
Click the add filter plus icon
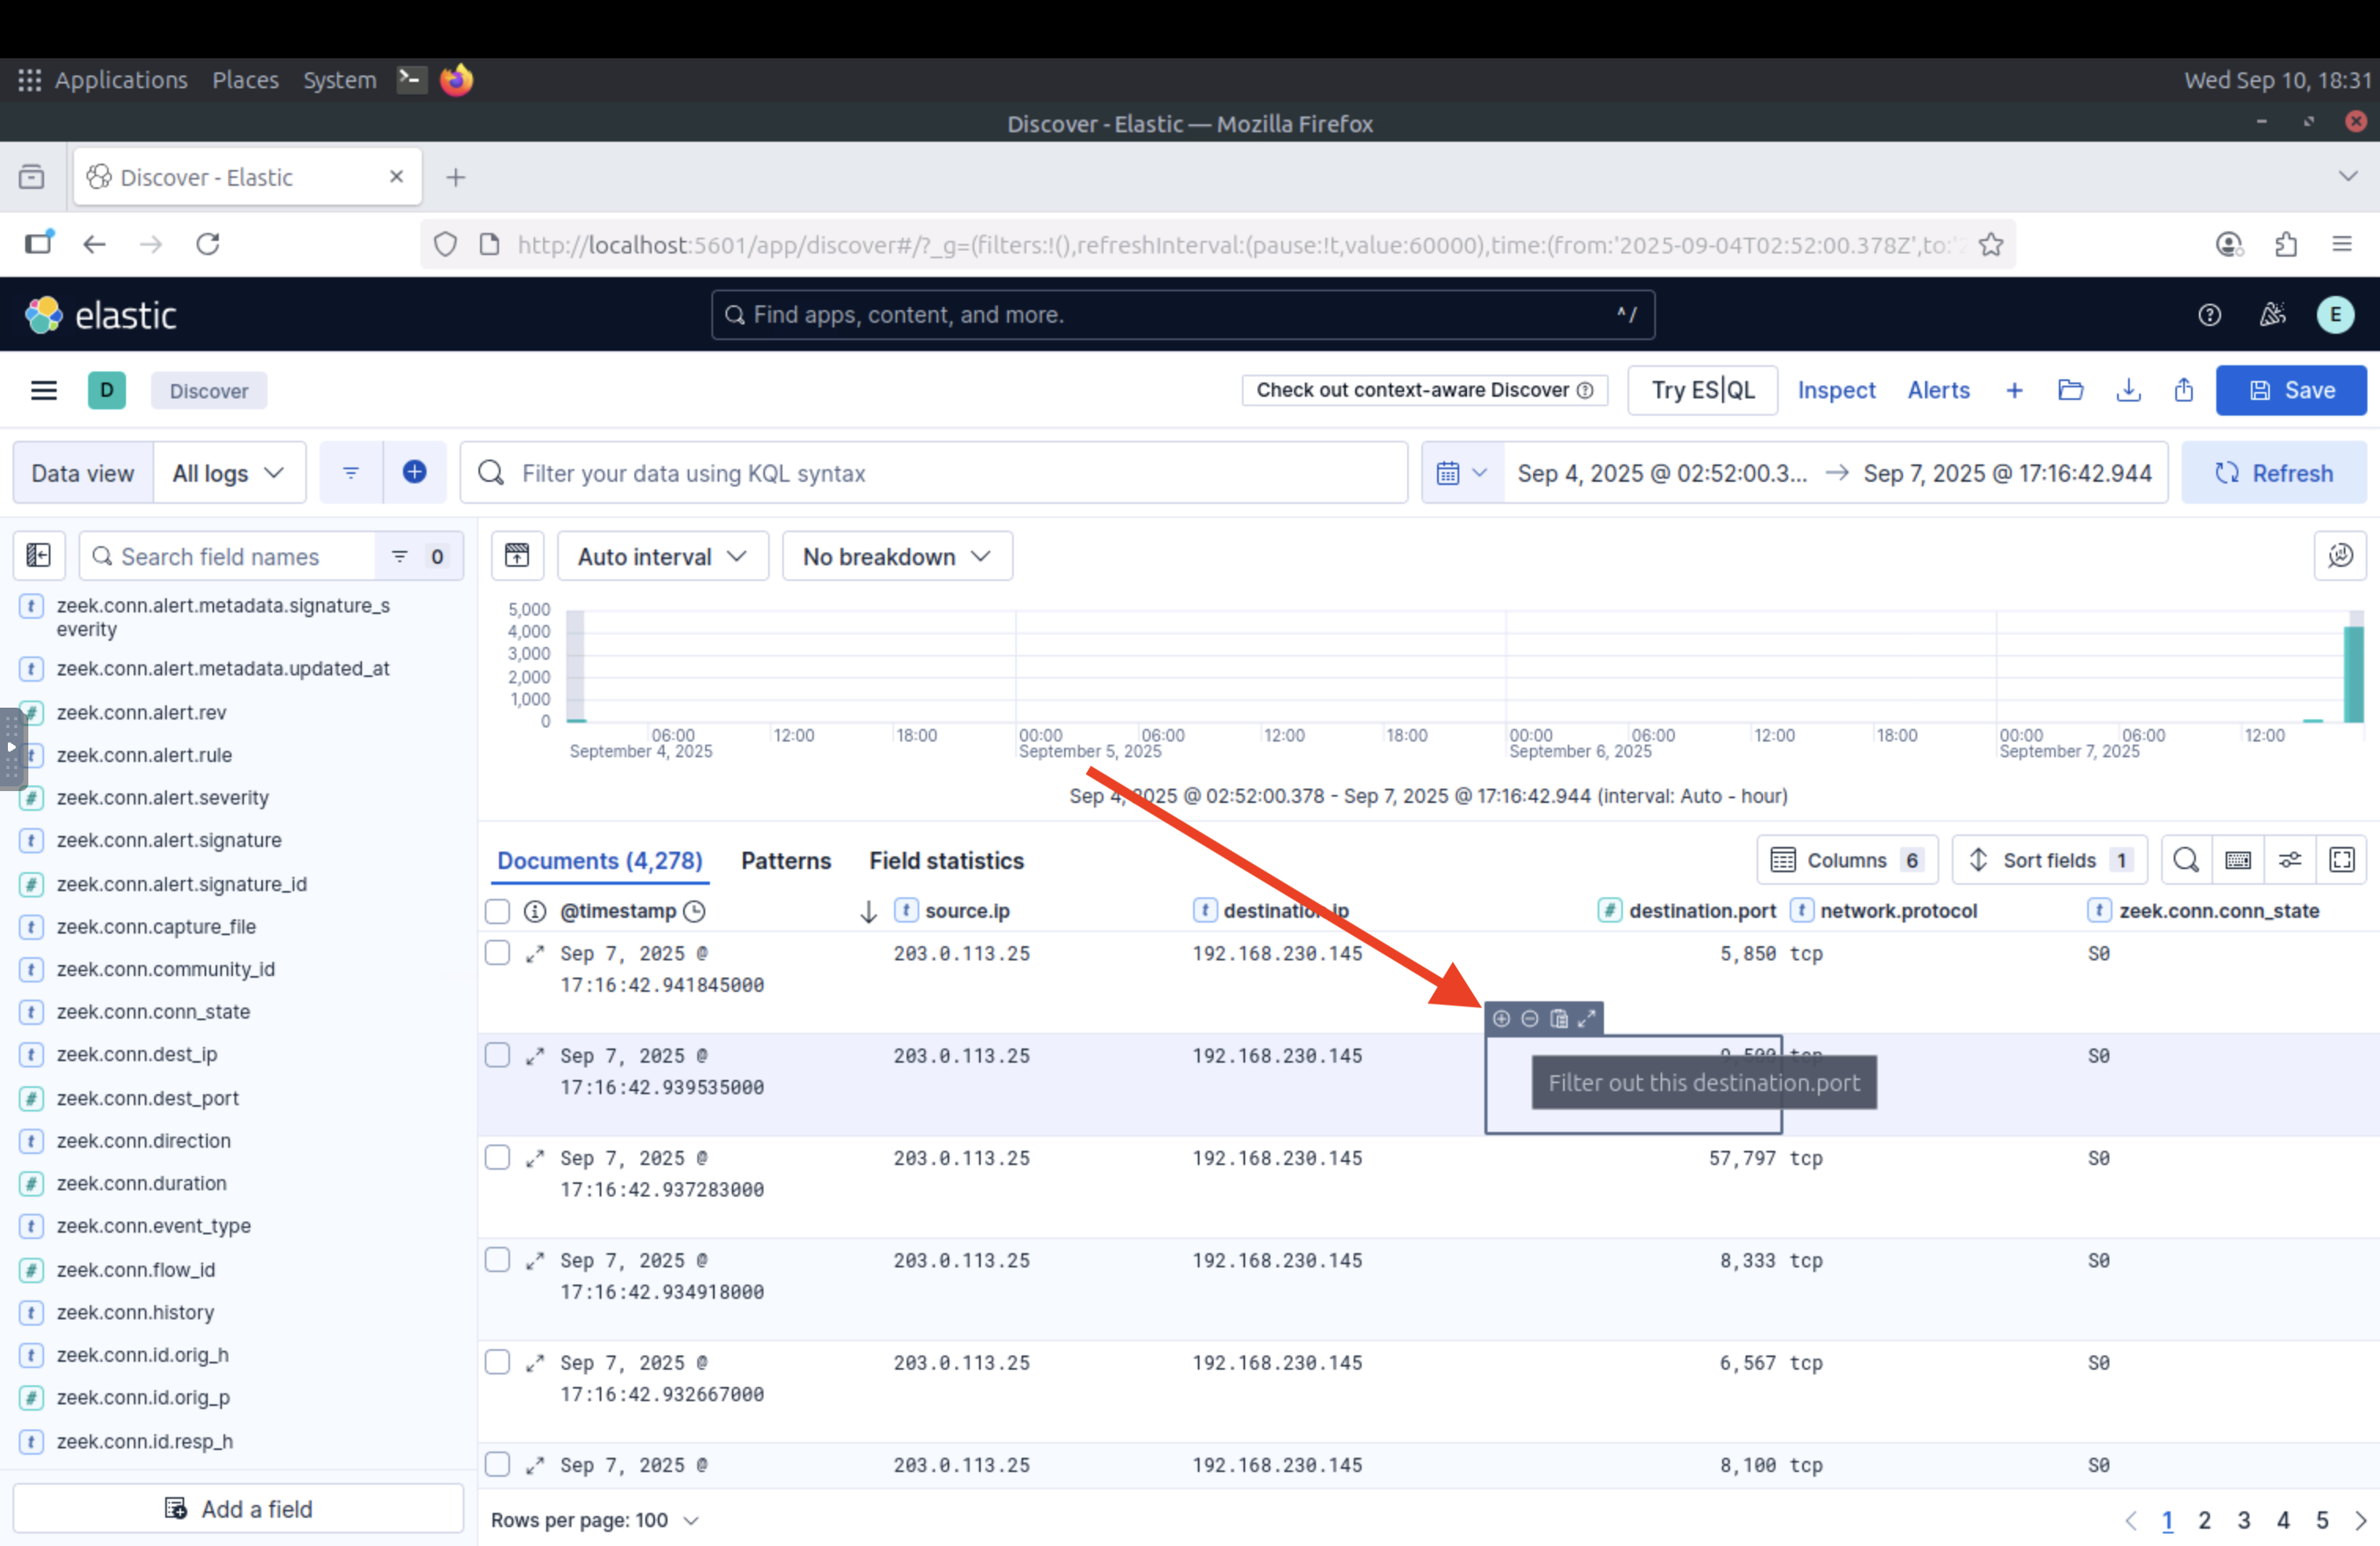point(414,472)
